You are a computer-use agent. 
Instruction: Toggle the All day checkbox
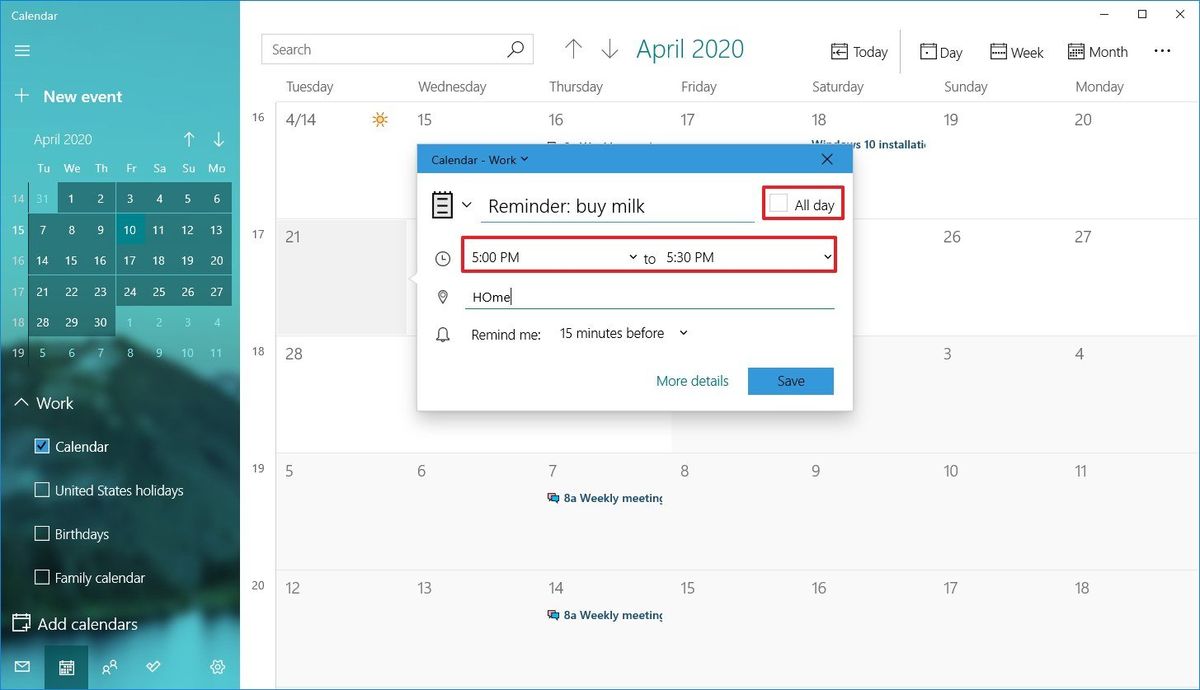(778, 202)
